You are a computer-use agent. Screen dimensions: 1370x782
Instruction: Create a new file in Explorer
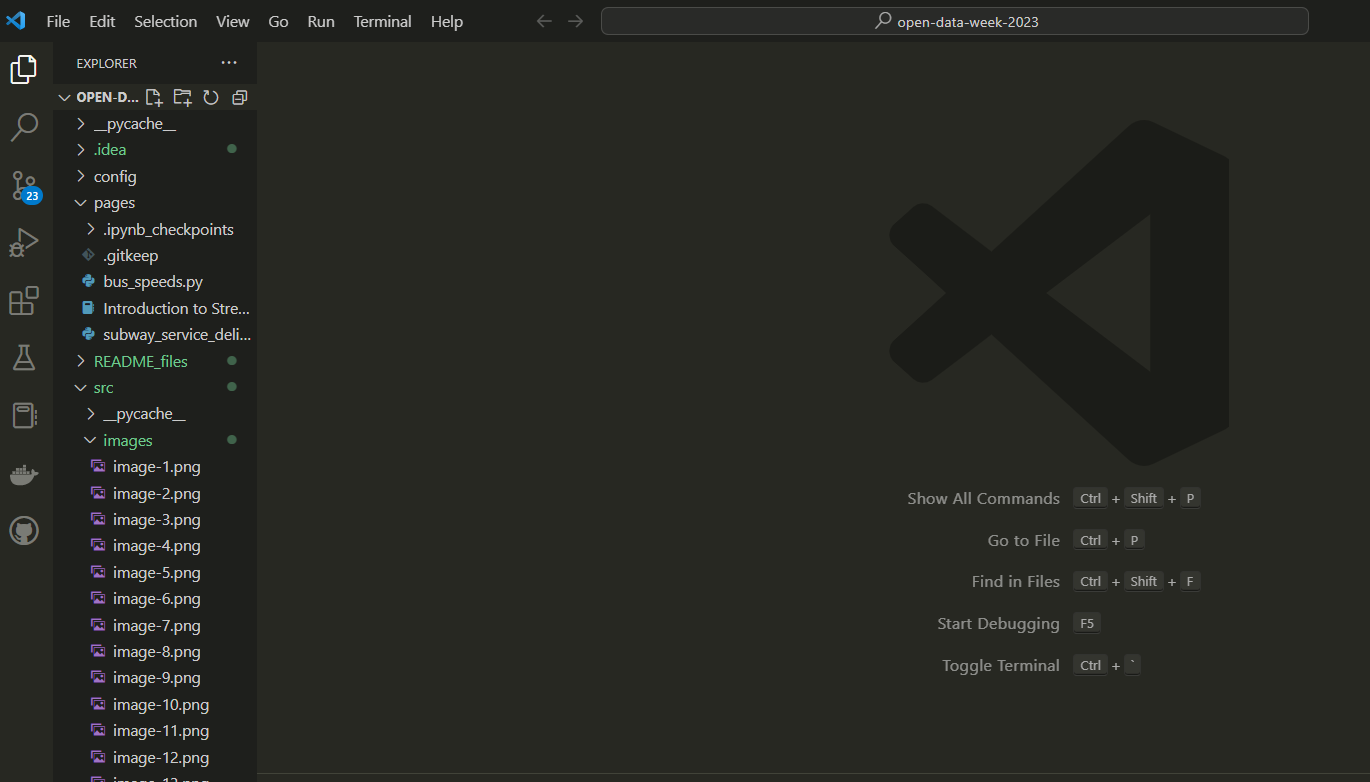coord(153,97)
